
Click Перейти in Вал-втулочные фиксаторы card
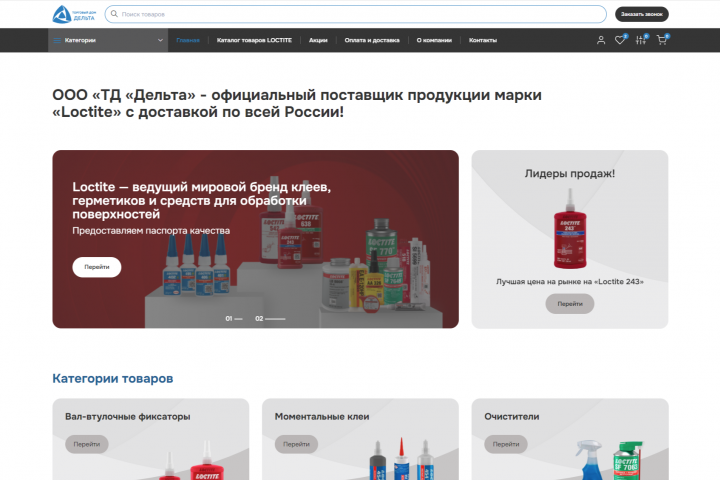pyautogui.click(x=87, y=444)
